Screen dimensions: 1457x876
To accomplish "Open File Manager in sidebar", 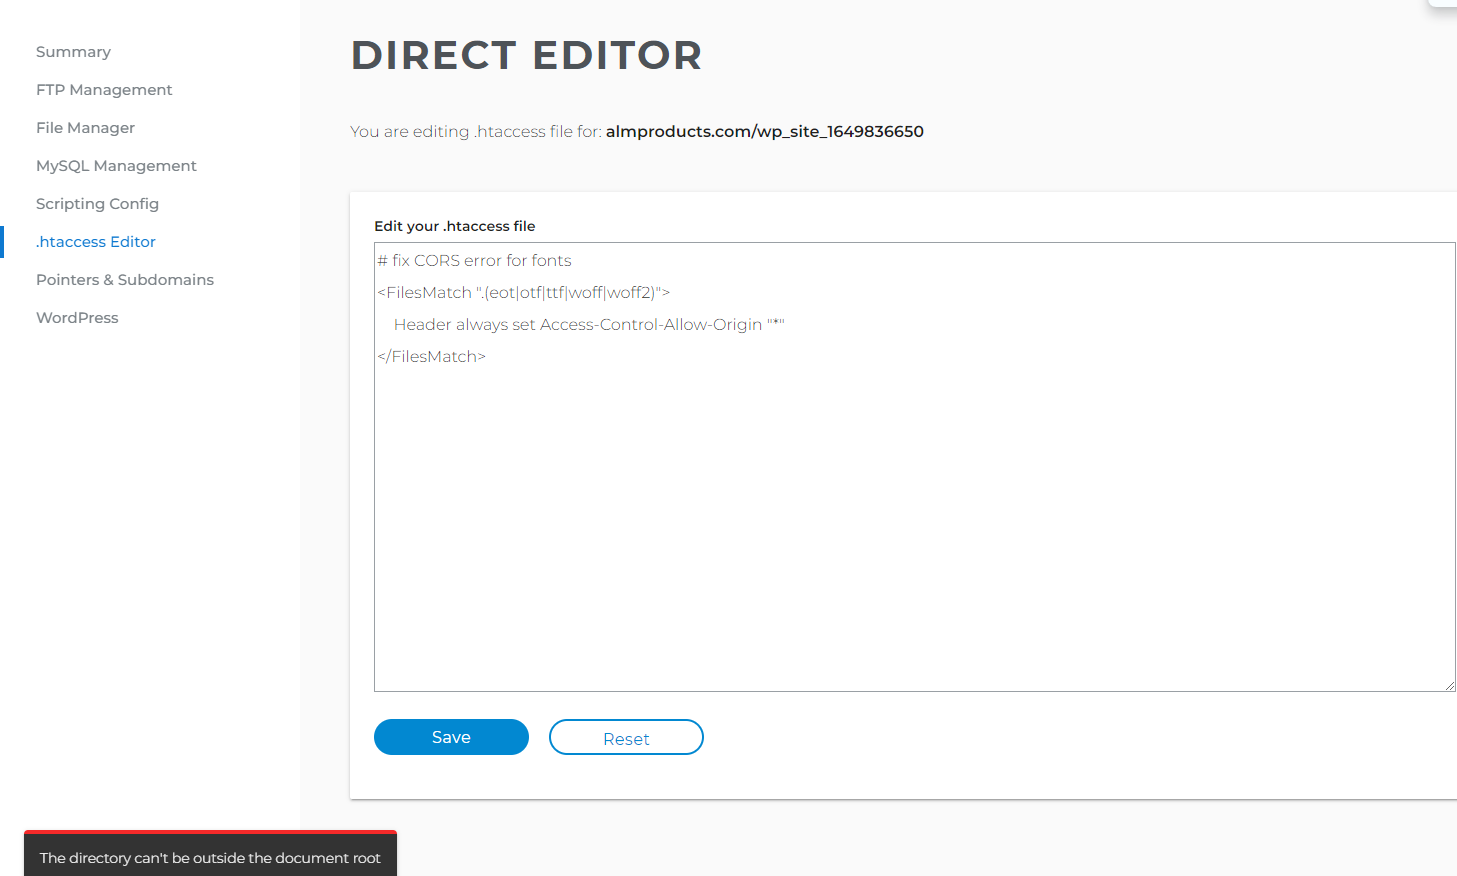I will [x=85, y=128].
